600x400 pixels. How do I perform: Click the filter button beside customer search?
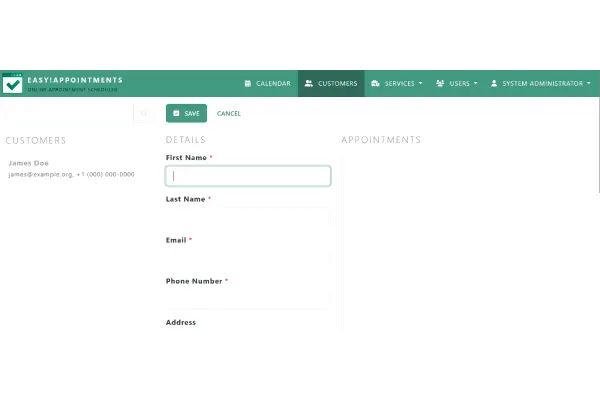[143, 114]
